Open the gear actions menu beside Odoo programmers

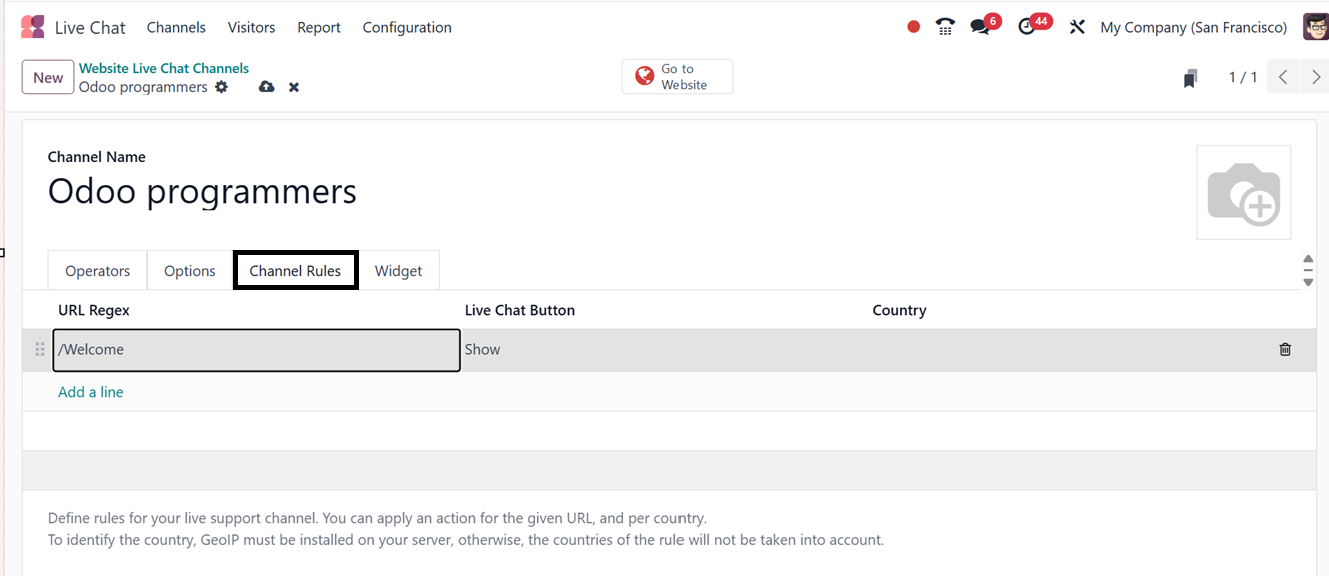click(221, 87)
